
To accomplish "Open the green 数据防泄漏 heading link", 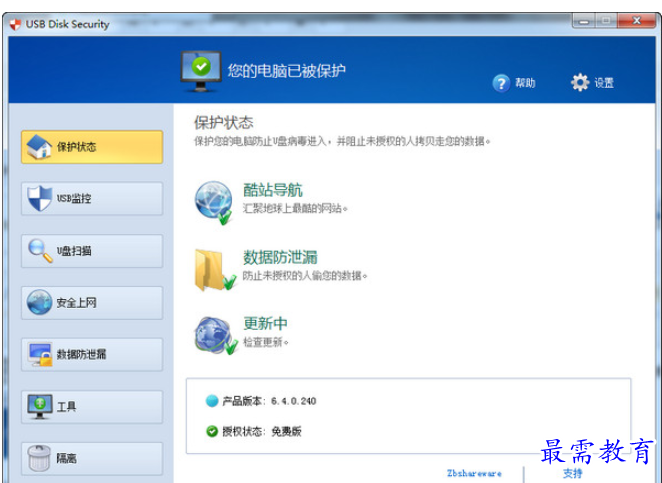I will point(280,257).
